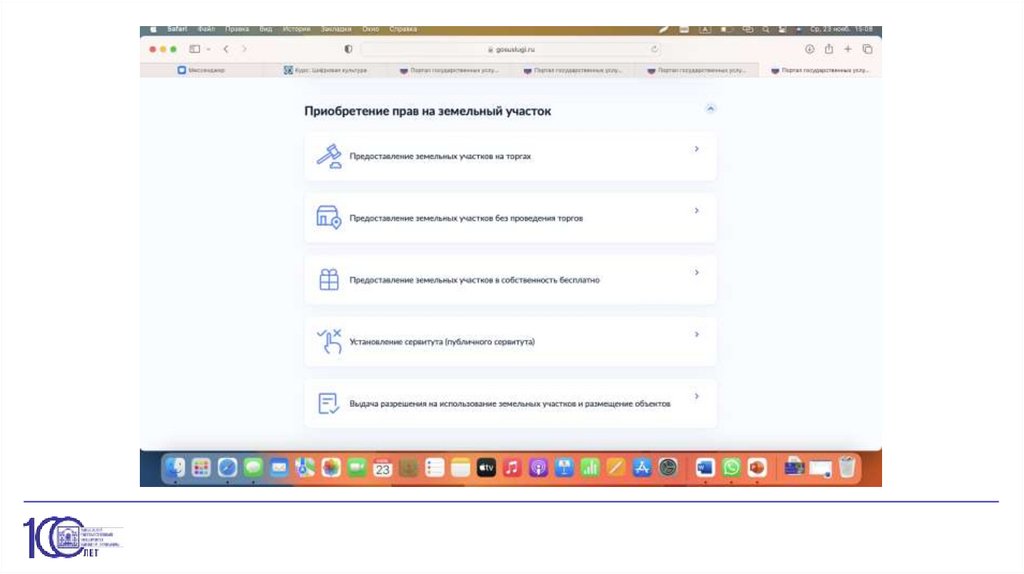Open Spotlight search in the menu bar
The width and height of the screenshot is (1024, 574).
(x=765, y=29)
